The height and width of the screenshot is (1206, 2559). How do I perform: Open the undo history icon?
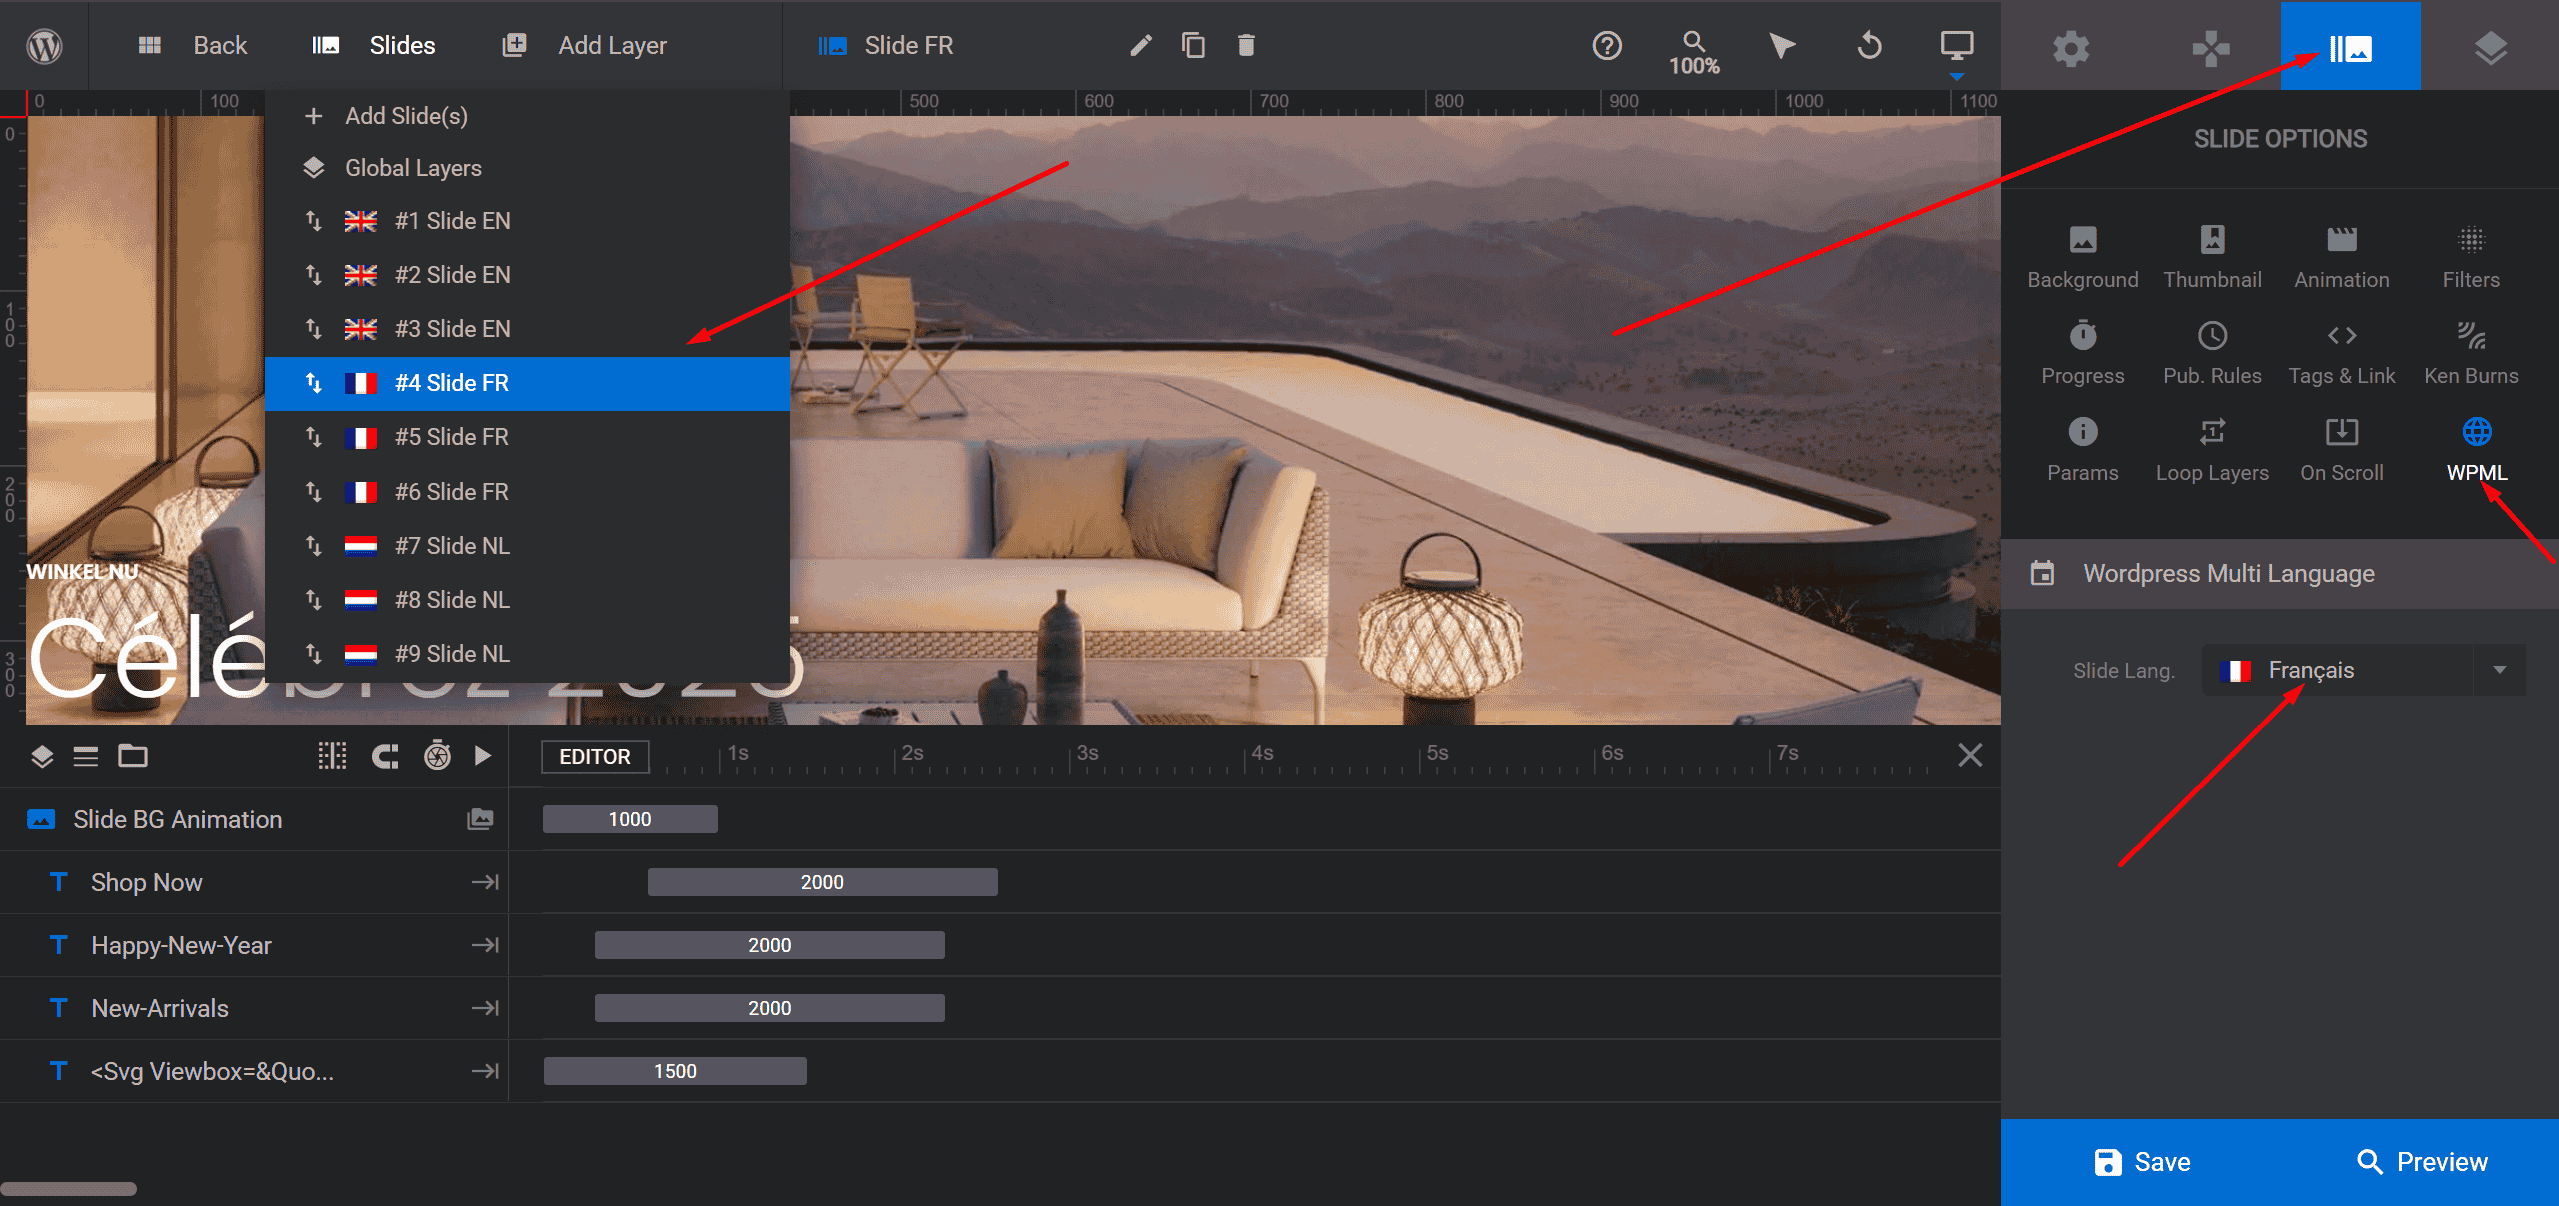1869,45
